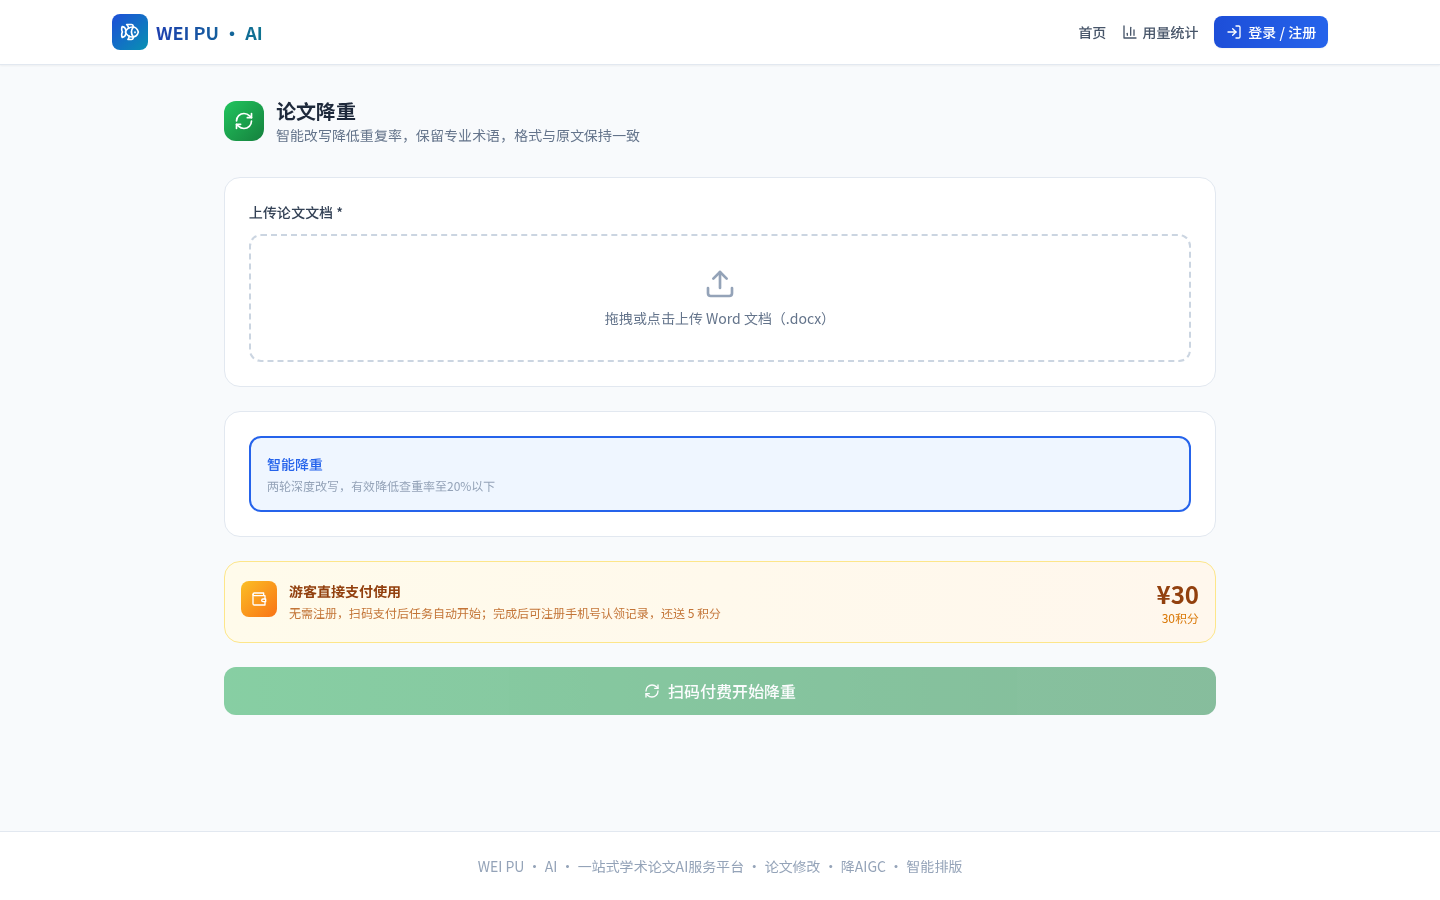Screen dimensions: 1440x900
Task: Click the 游客直接支付使用 heading
Action: tap(345, 592)
